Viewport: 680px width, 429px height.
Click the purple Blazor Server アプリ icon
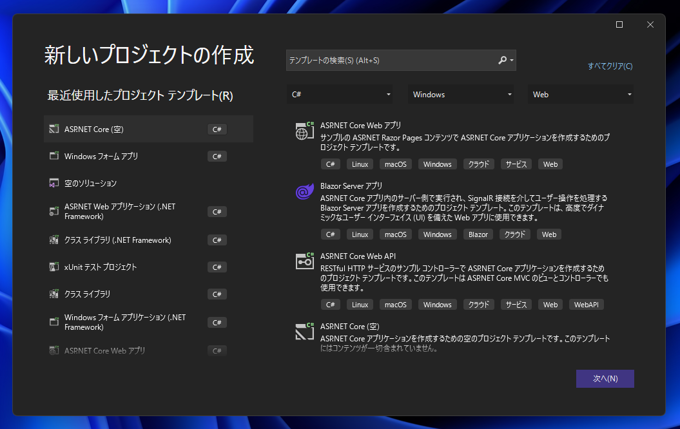coord(304,191)
